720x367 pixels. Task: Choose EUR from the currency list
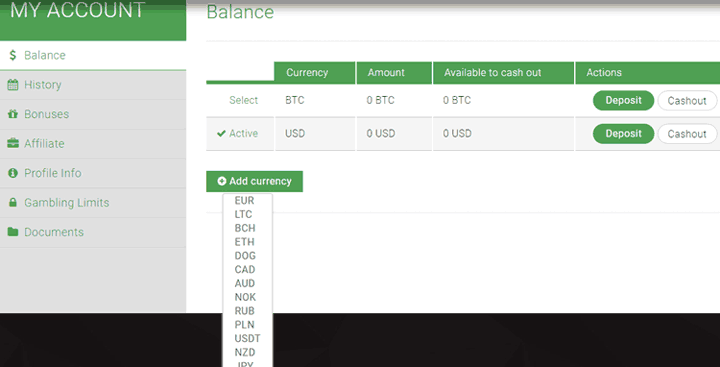244,201
